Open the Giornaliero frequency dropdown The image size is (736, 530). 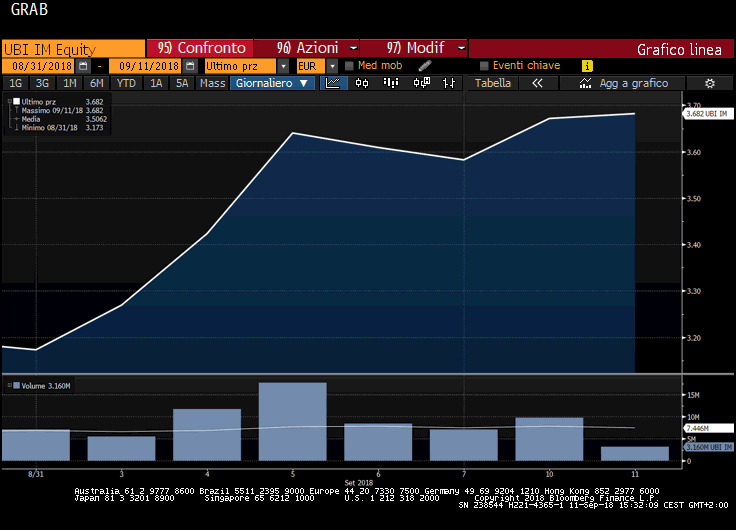(x=272, y=83)
